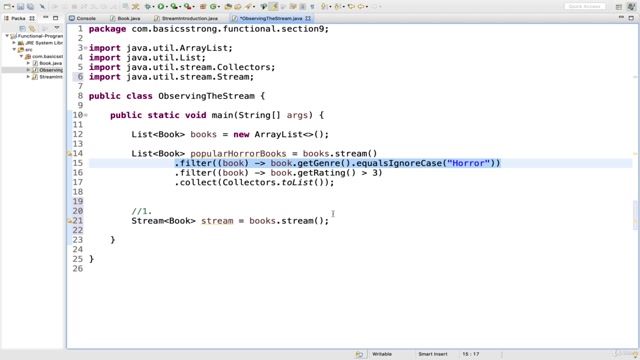
Task: Open the Package Explorer View Menu triangle
Action: (x=57, y=28)
